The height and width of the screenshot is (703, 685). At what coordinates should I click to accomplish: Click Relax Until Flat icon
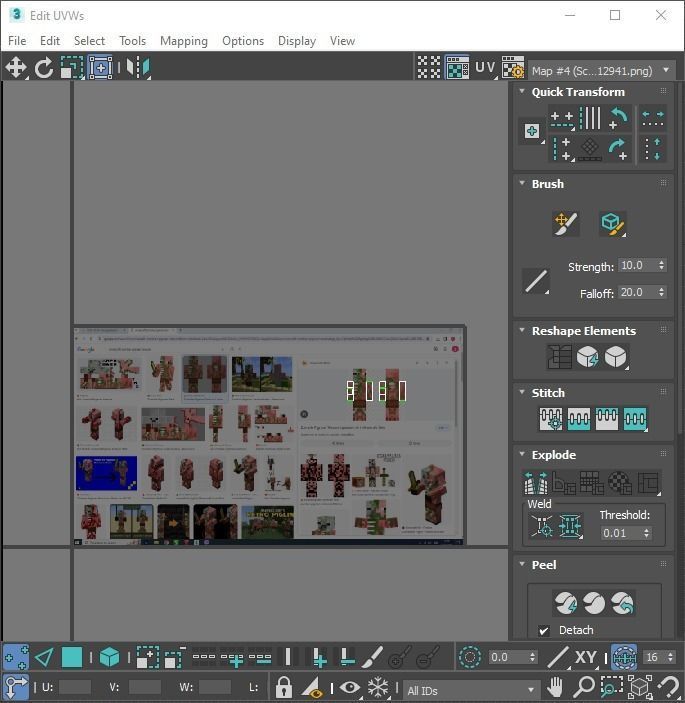pos(587,357)
